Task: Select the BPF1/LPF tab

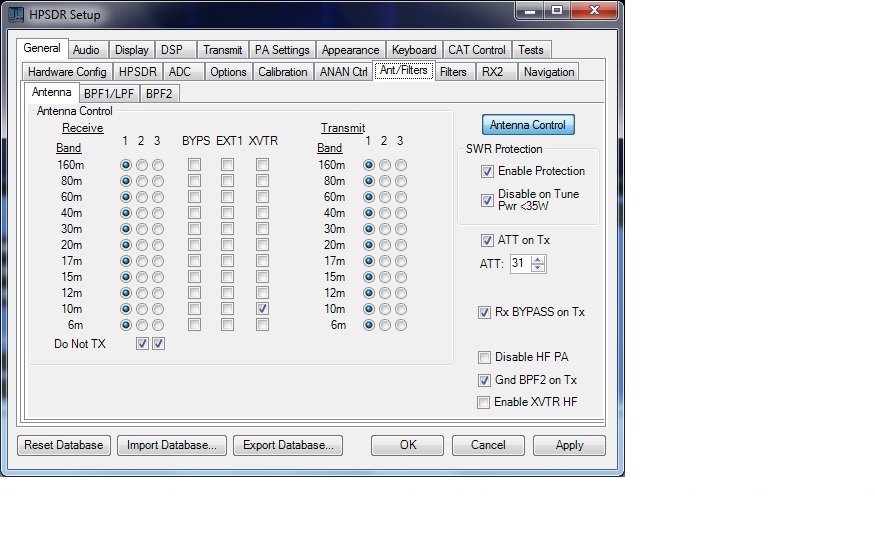Action: [x=109, y=94]
